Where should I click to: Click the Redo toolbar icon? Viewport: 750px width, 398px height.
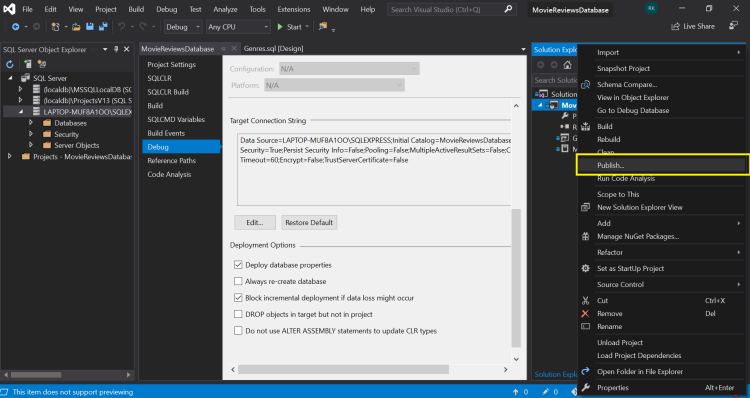[143, 27]
